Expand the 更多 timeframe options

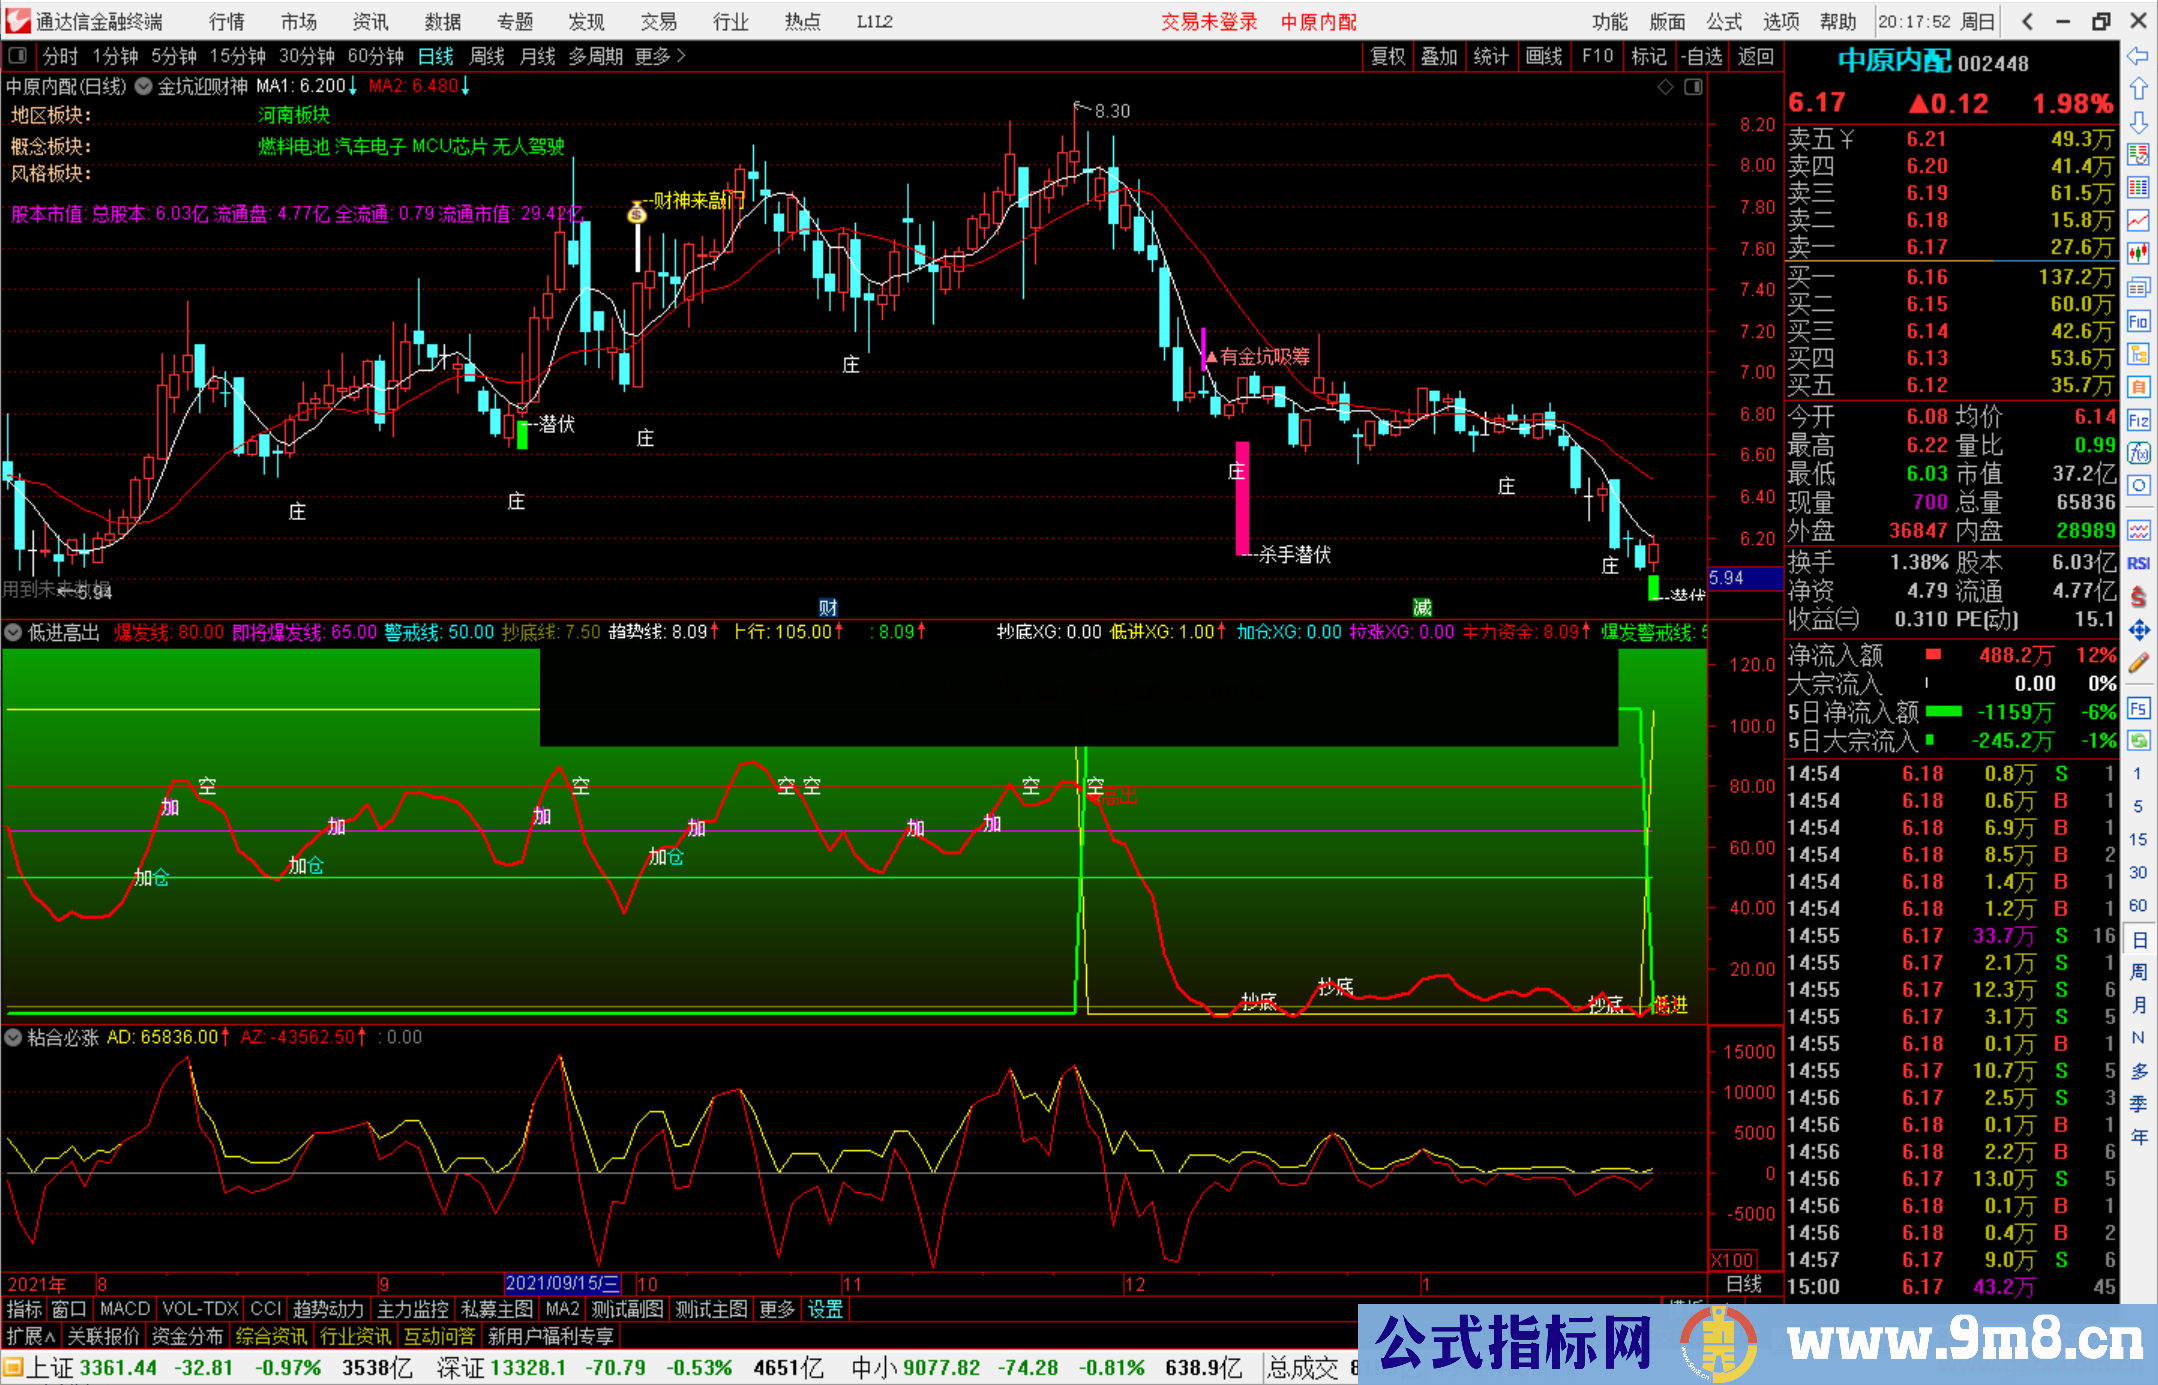(x=660, y=56)
